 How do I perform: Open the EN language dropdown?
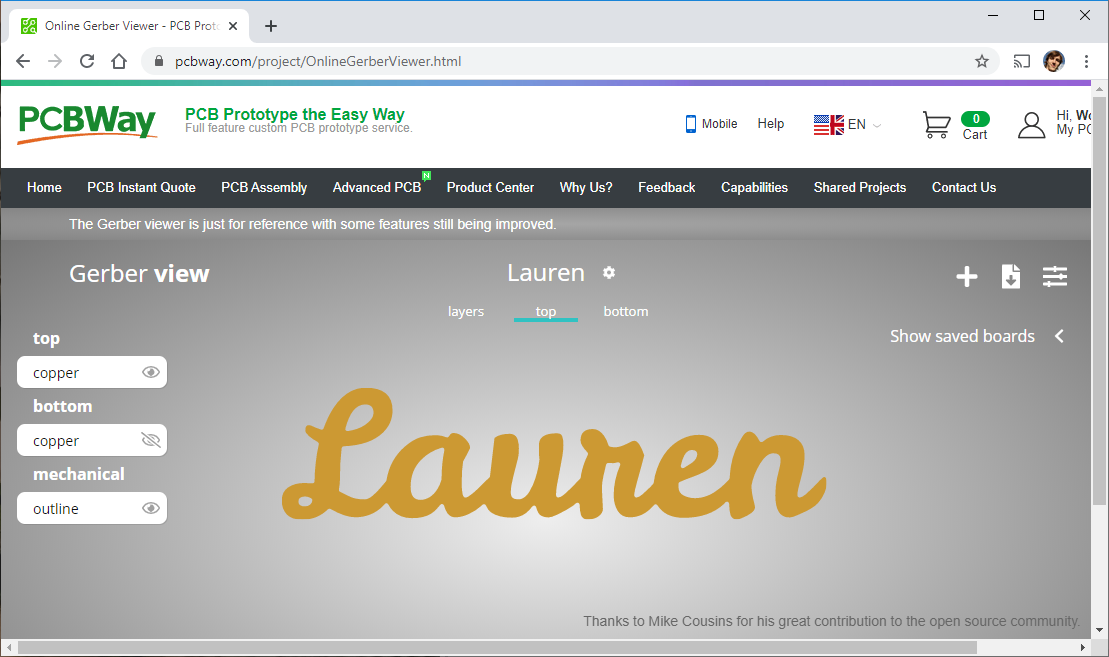coord(847,124)
